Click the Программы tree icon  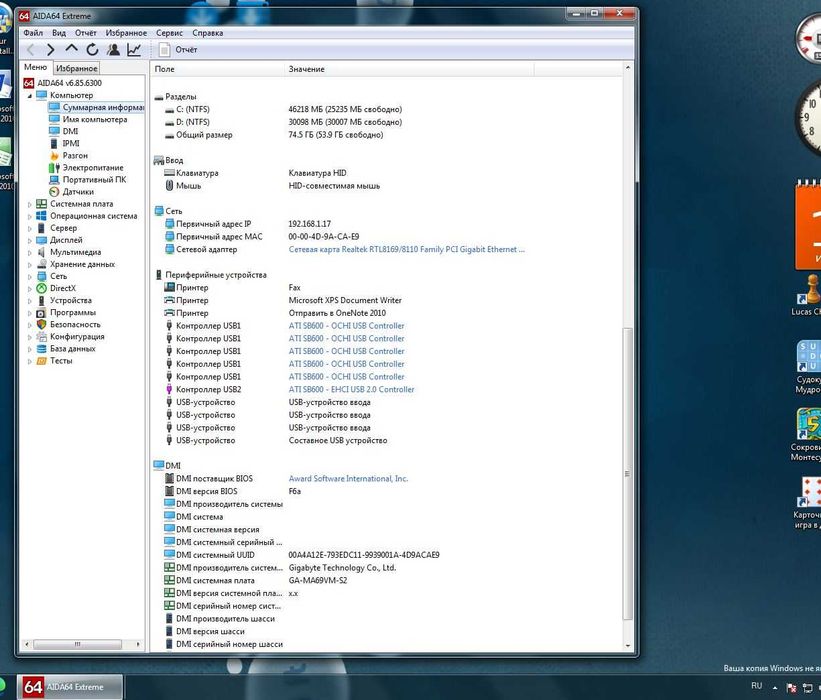(x=41, y=313)
